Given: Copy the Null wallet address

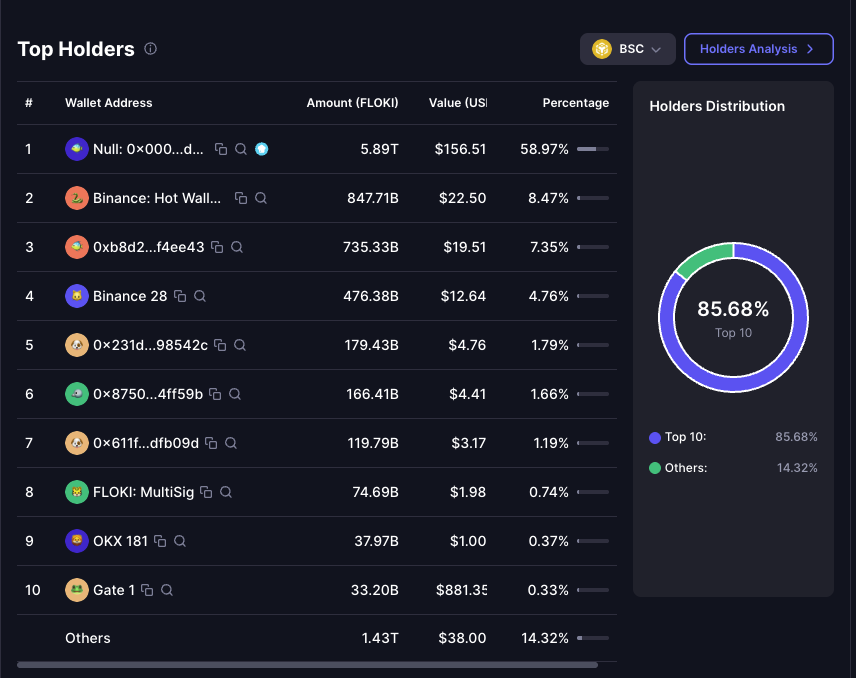Looking at the screenshot, I should [x=221, y=149].
